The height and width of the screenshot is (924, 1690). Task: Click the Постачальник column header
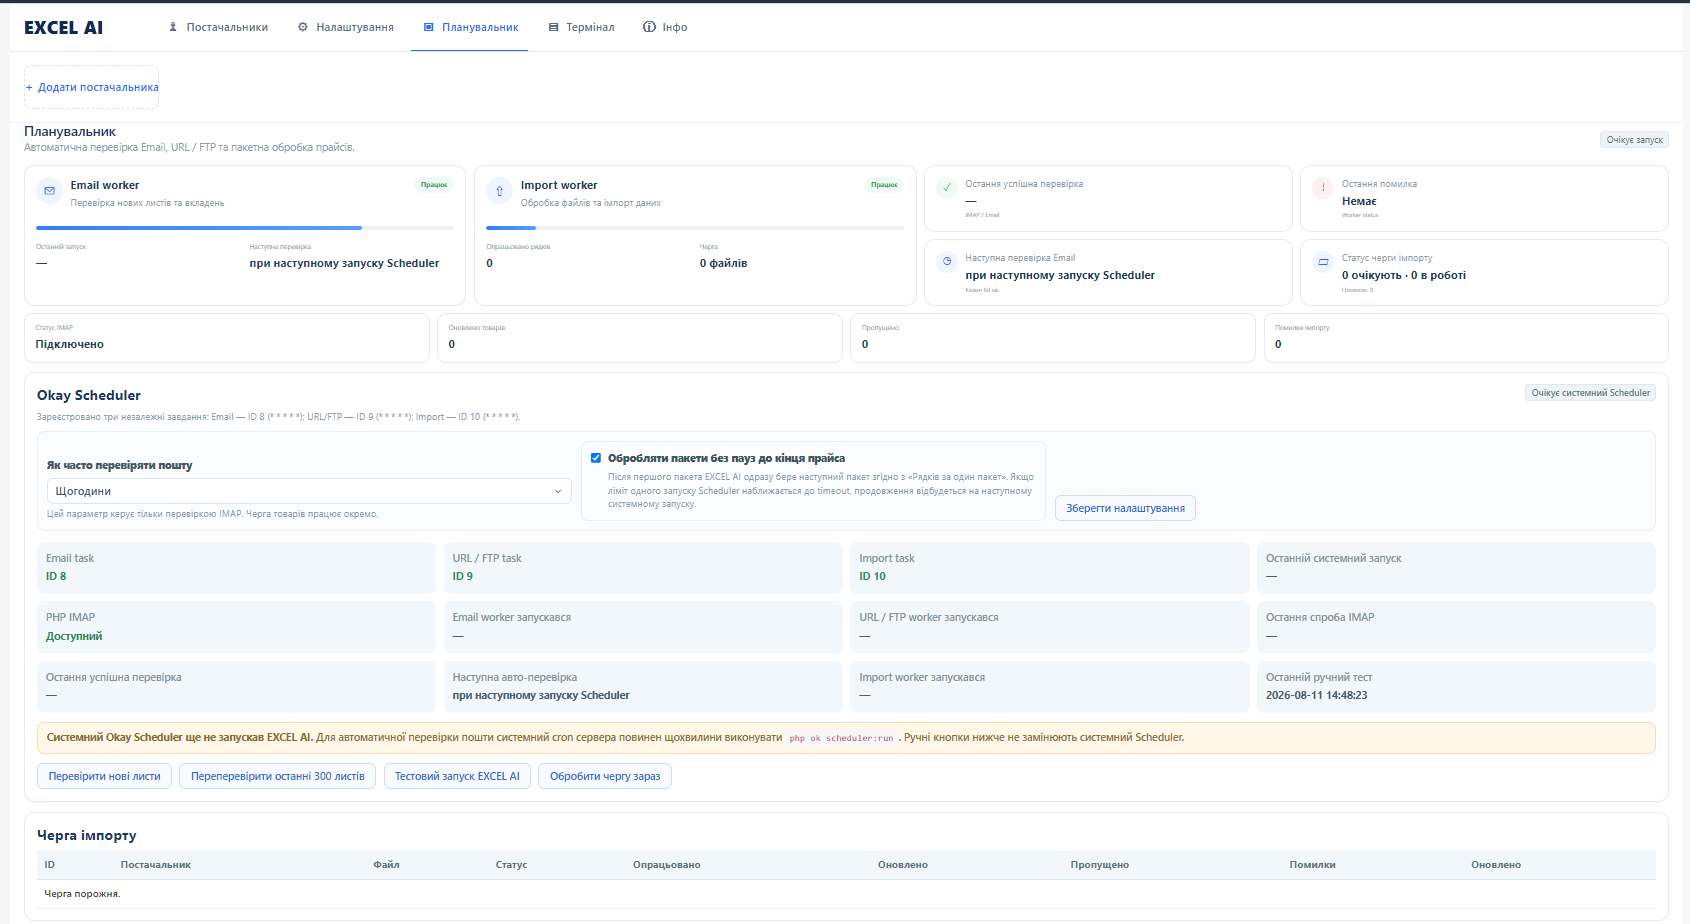[x=156, y=865]
